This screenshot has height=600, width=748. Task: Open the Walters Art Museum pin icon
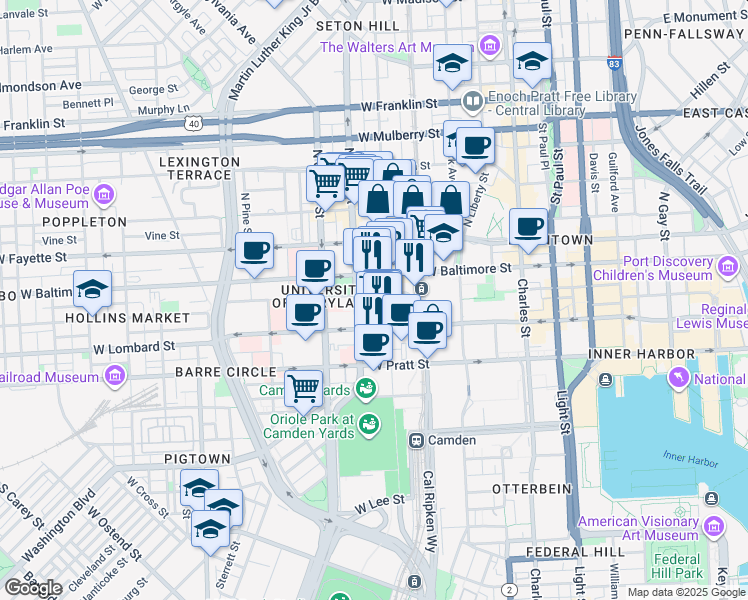tap(490, 46)
